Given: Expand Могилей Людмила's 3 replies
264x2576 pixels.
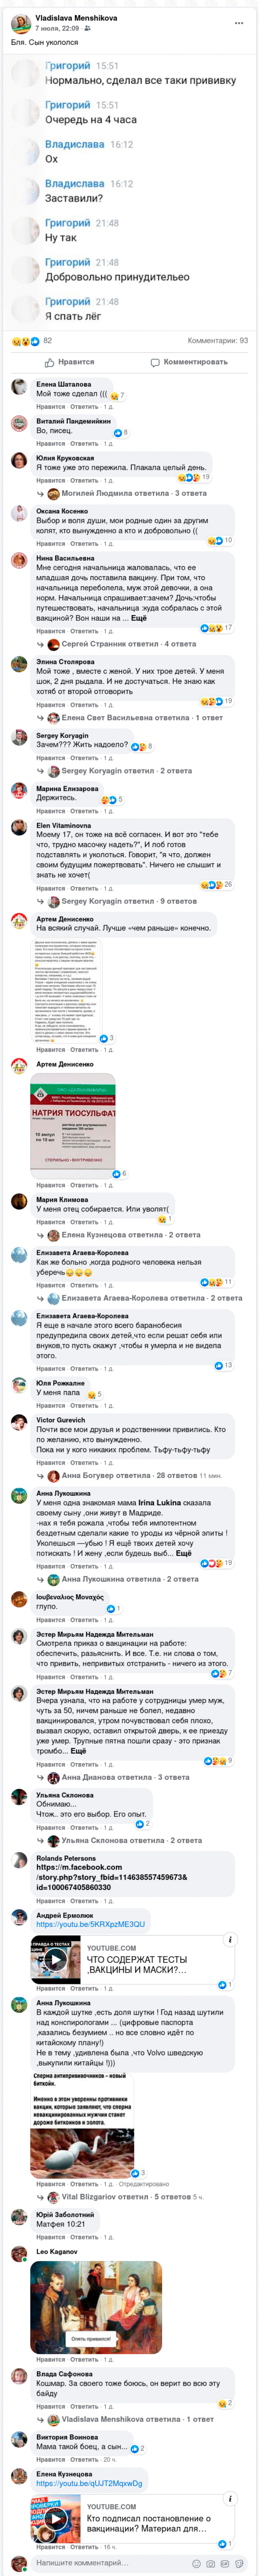Looking at the screenshot, I should [x=134, y=493].
